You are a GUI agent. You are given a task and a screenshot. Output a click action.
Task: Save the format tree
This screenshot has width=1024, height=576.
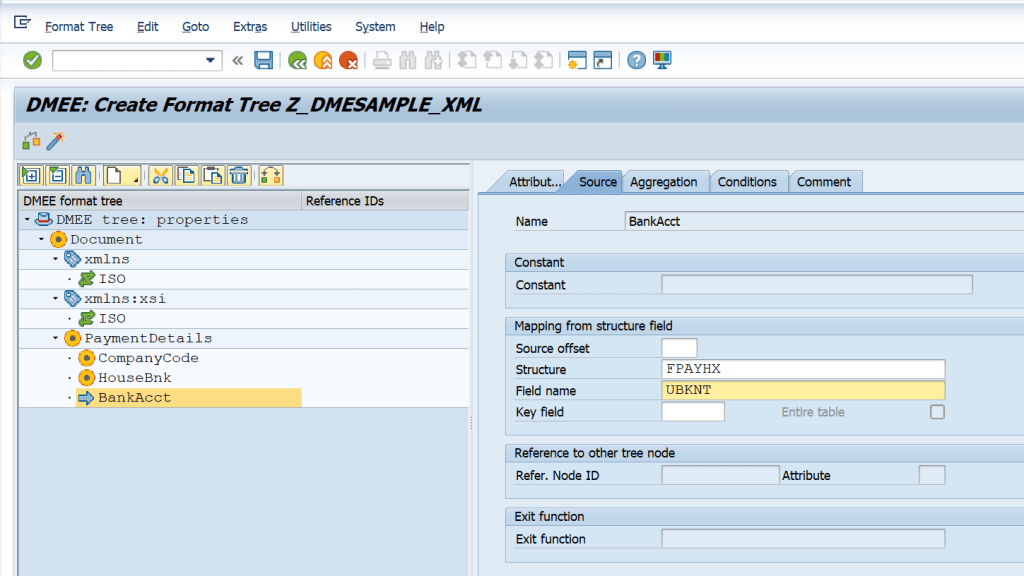click(263, 60)
